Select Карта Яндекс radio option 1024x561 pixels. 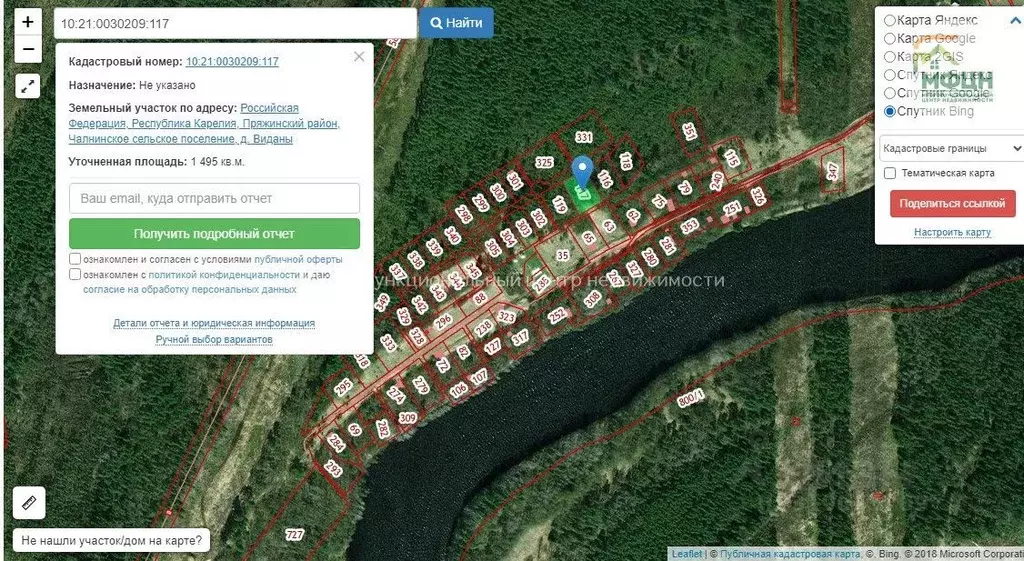(889, 20)
